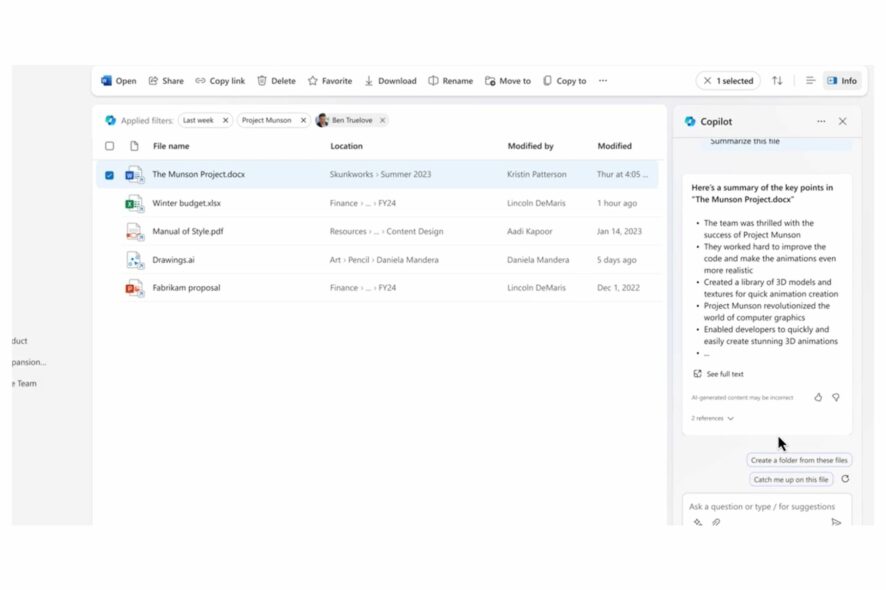886x590 pixels.
Task: Close the Copilot panel
Action: [x=842, y=122]
